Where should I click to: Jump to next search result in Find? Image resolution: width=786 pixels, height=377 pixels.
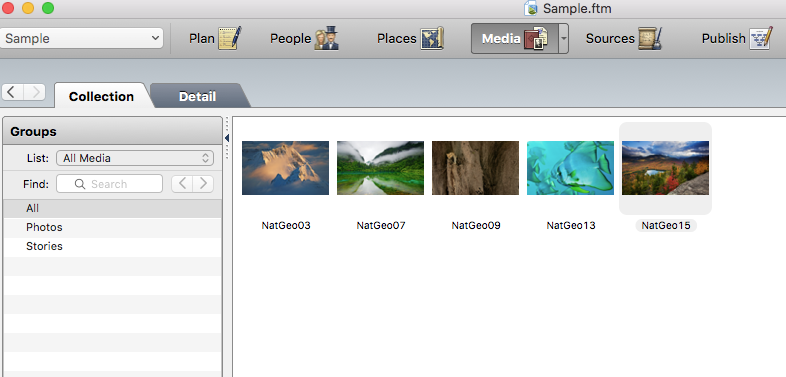pos(203,184)
